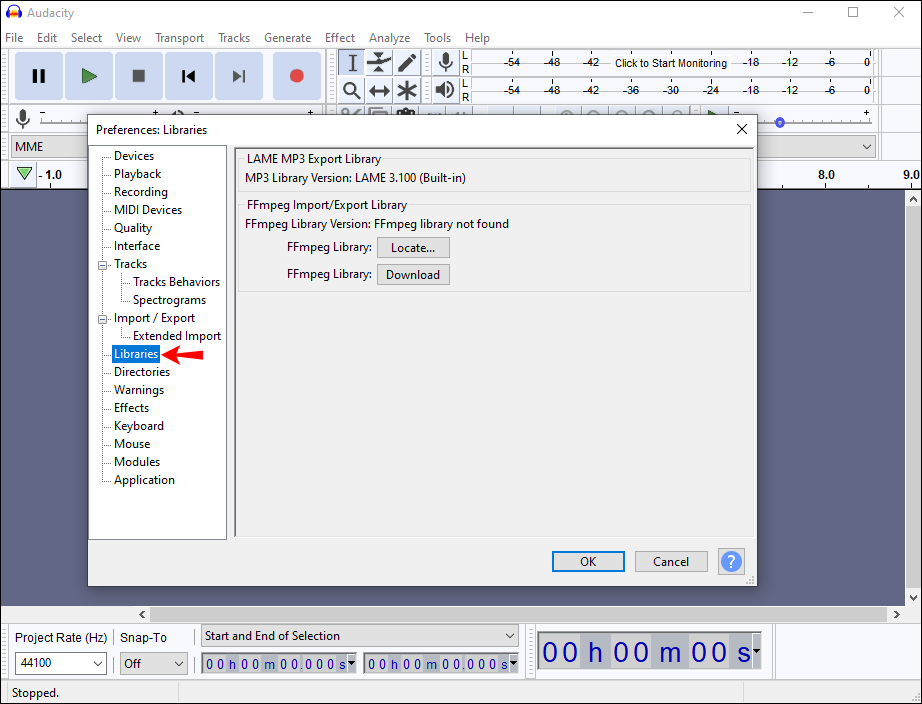Screen dimensions: 922x704
Task: Open the Generate menu
Action: 288,38
